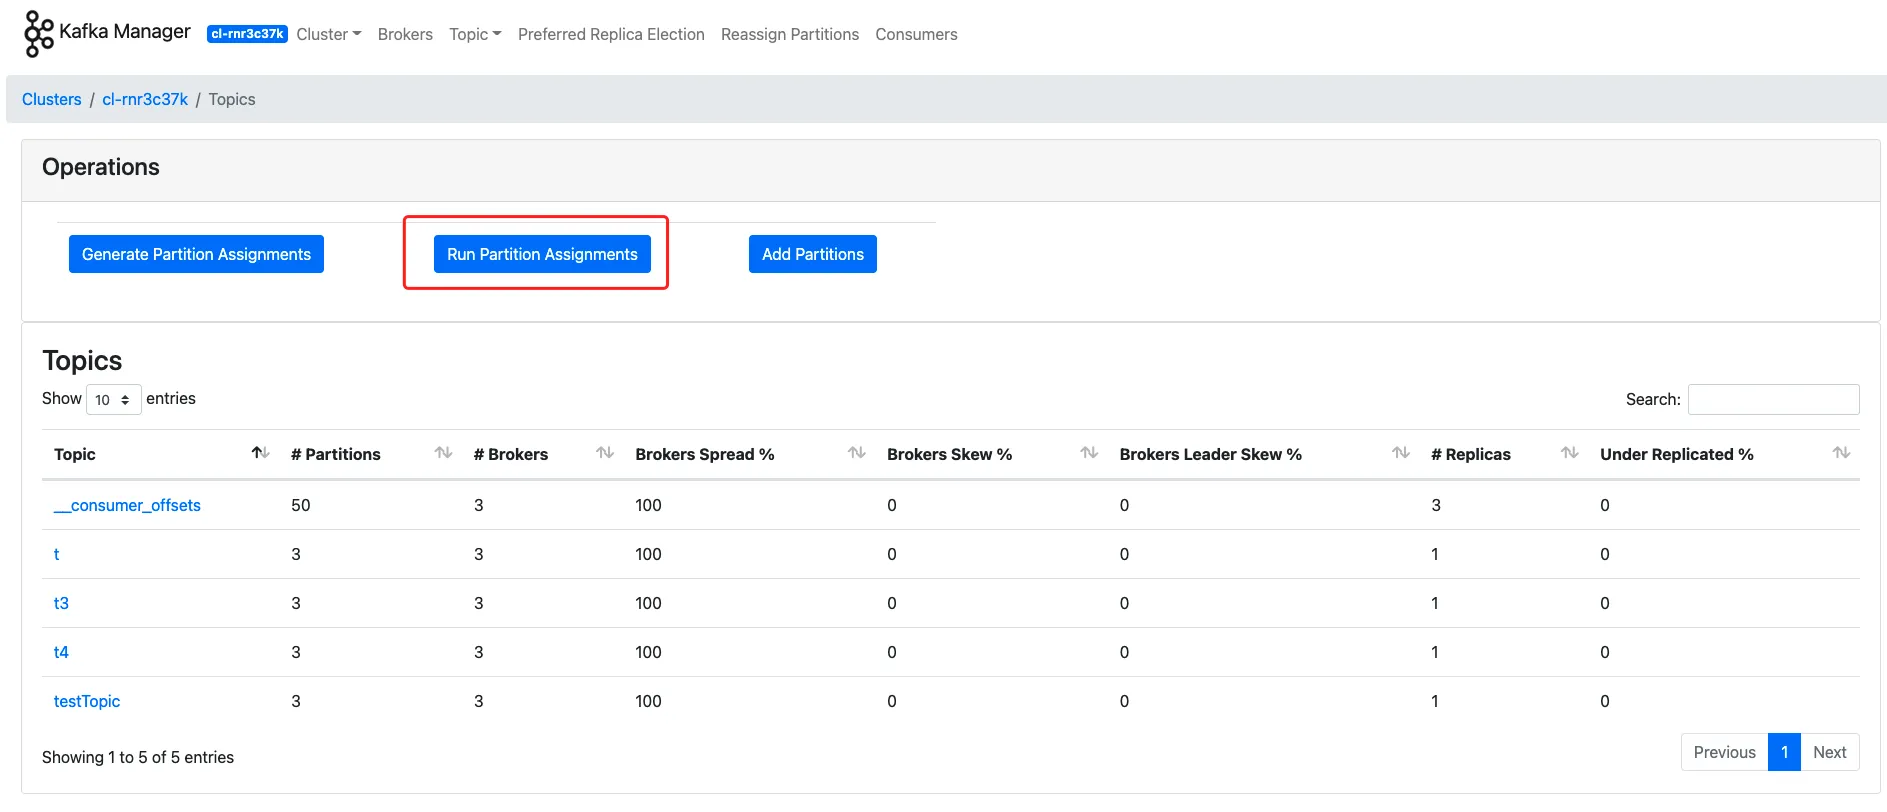Click the Kafka Manager logo icon
This screenshot has height=812, width=1887.
[38, 34]
